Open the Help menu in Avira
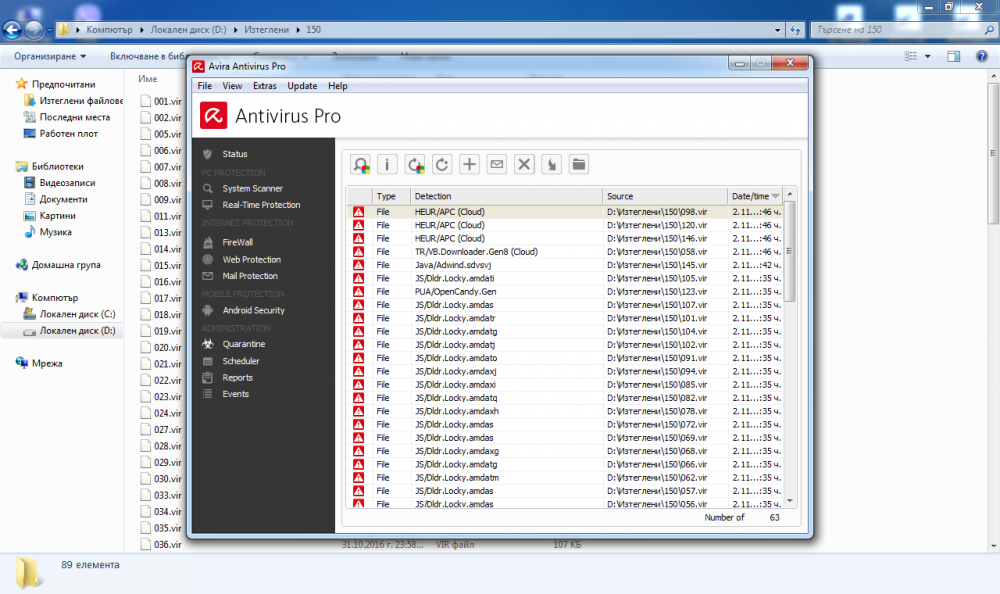 (x=337, y=85)
